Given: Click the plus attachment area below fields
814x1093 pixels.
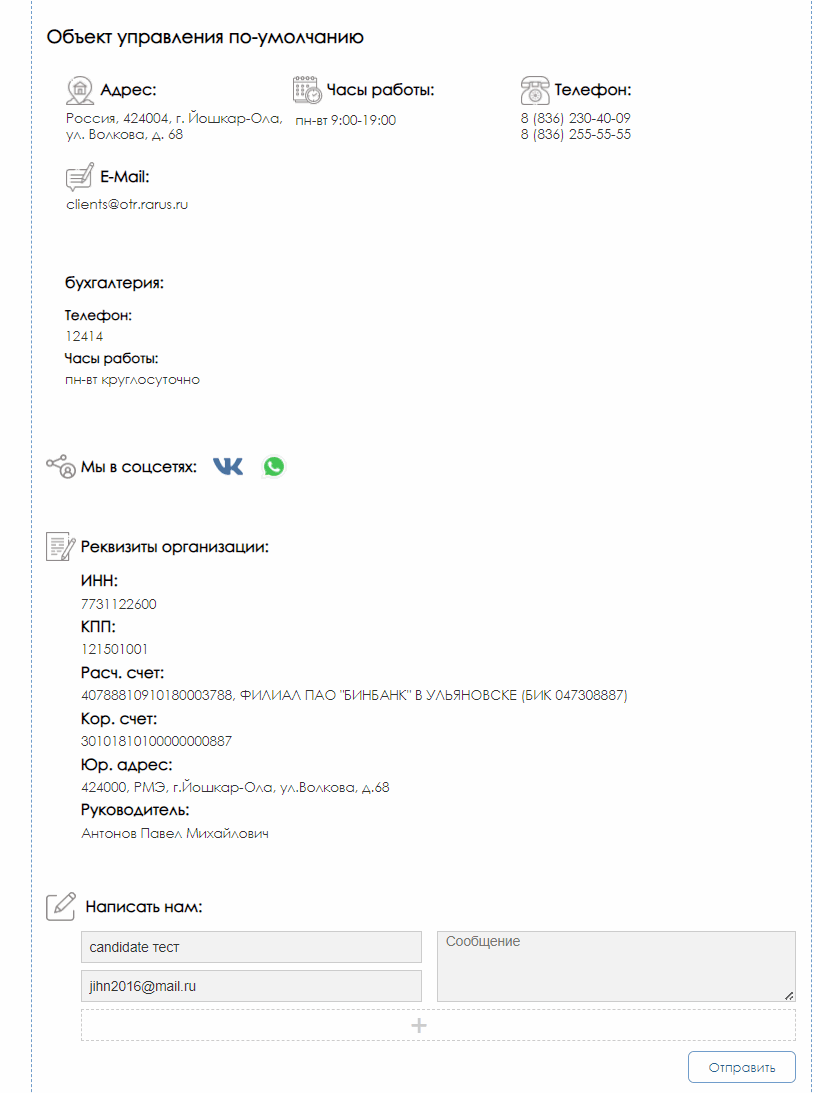Looking at the screenshot, I should pos(438,1025).
